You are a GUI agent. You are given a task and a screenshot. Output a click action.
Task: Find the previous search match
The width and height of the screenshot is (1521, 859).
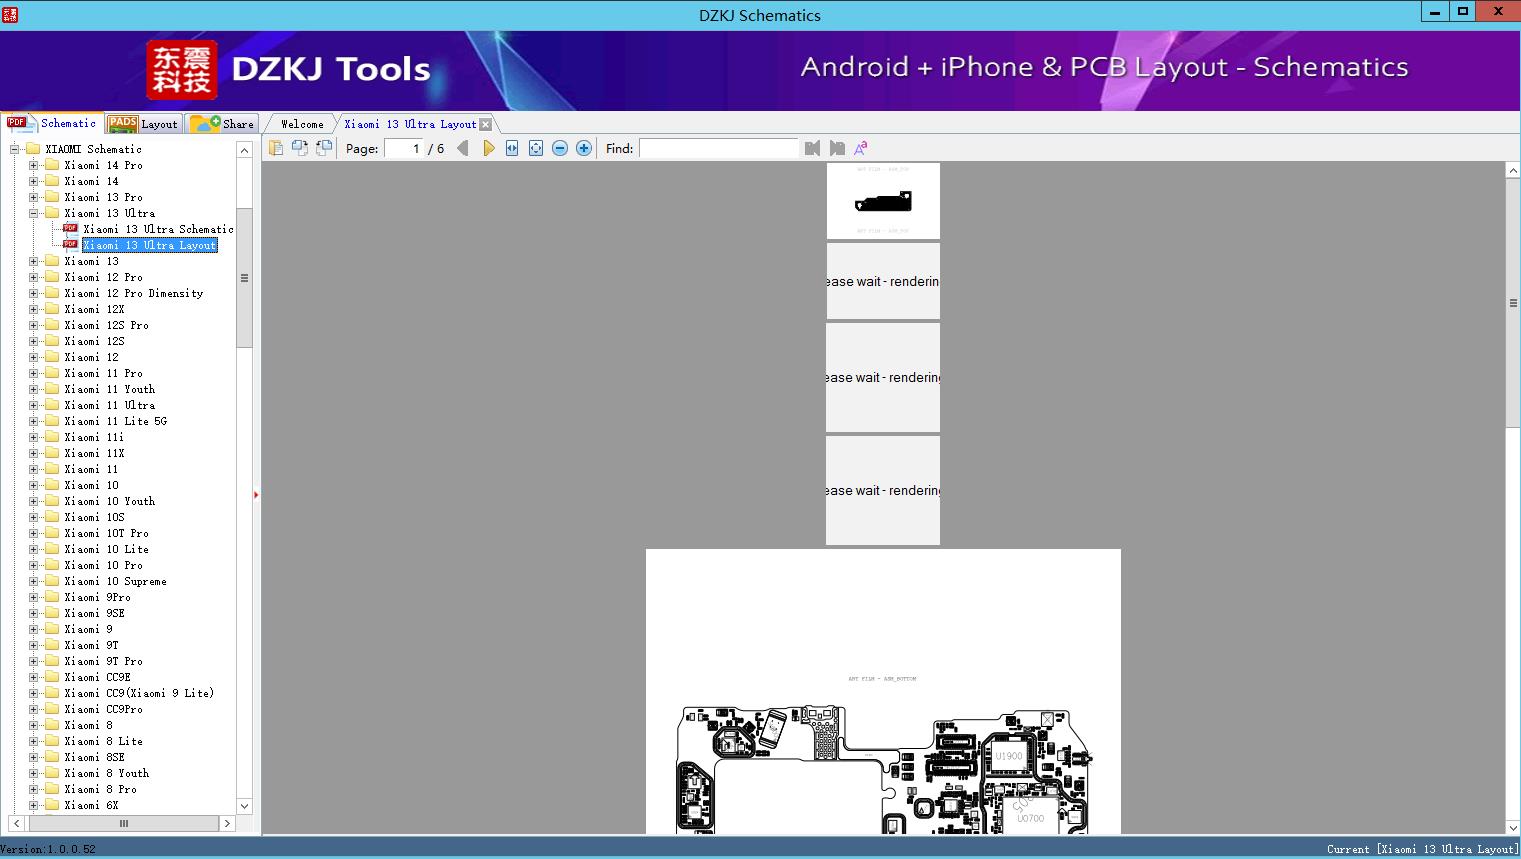tap(812, 148)
